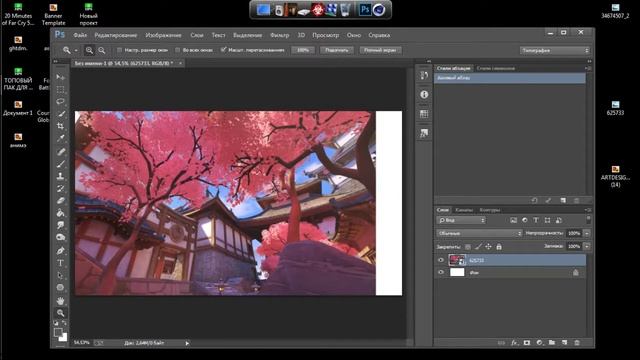Open the workspace switcher dropdown
Image resolution: width=640 pixels, height=360 pixels.
[x=555, y=50]
